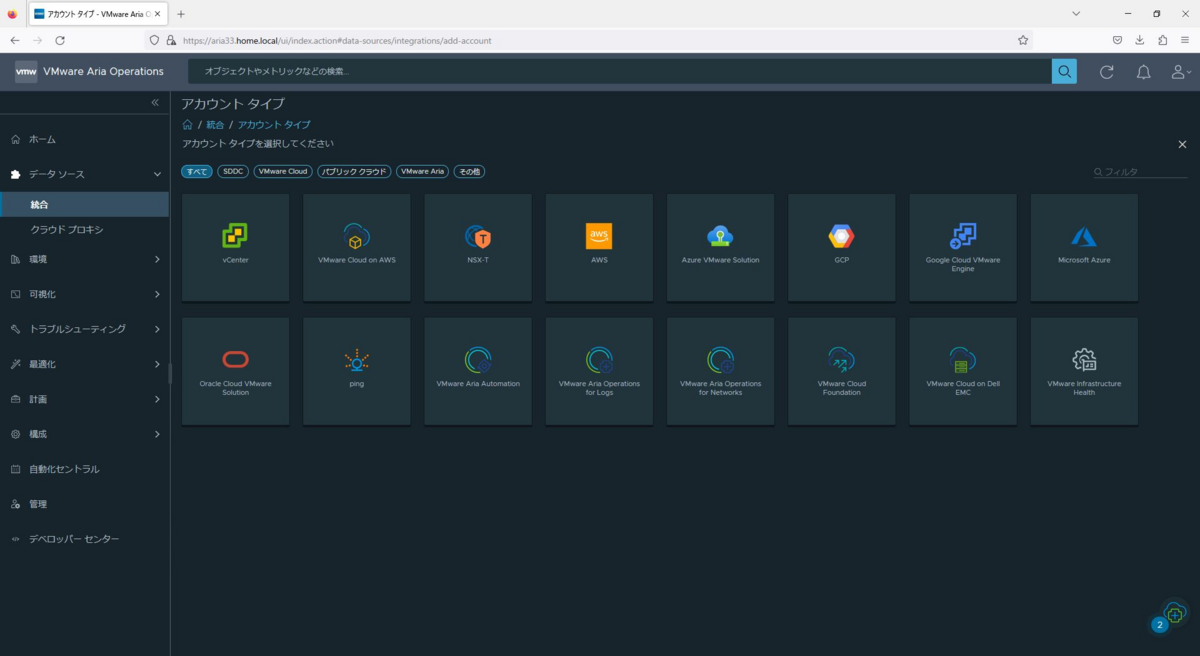Screen dimensions: 1200x656
Task: Bookmark page with the star icon
Action: (x=1023, y=40)
